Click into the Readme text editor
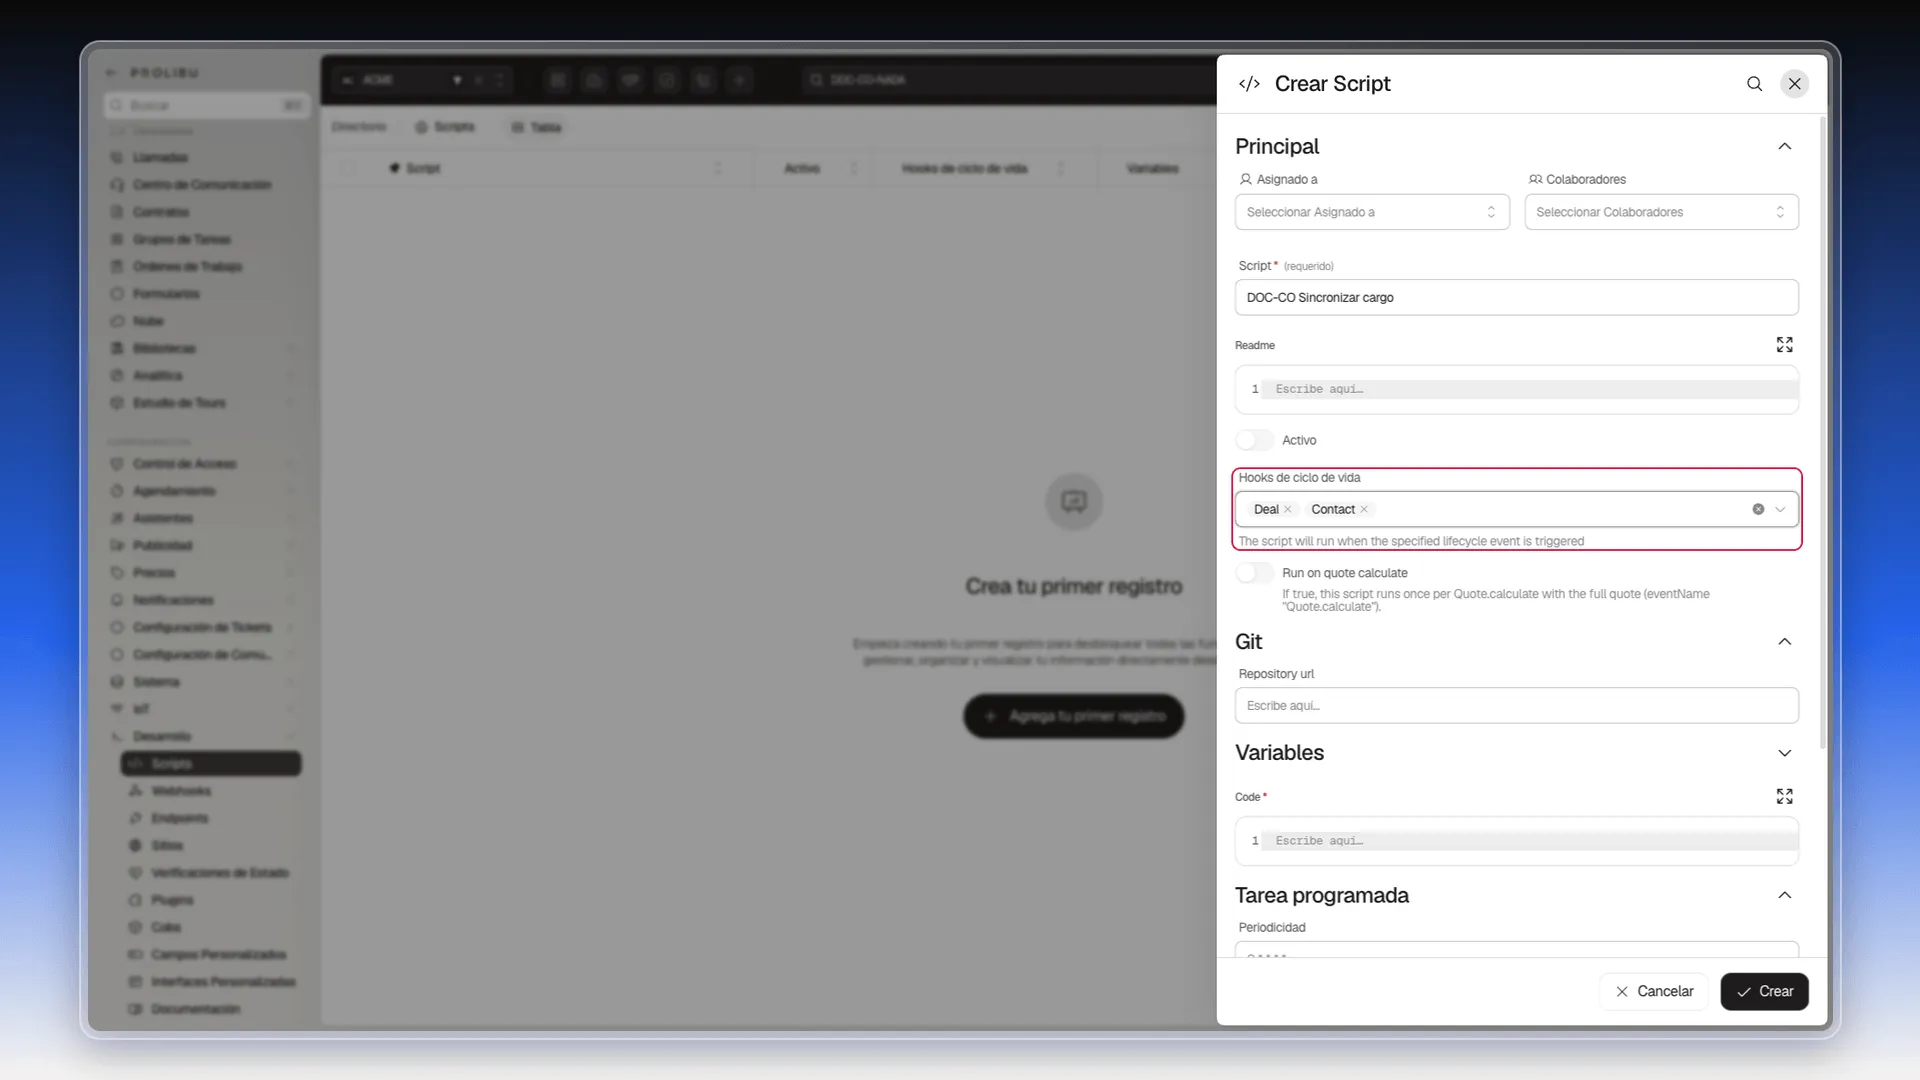 (1516, 389)
